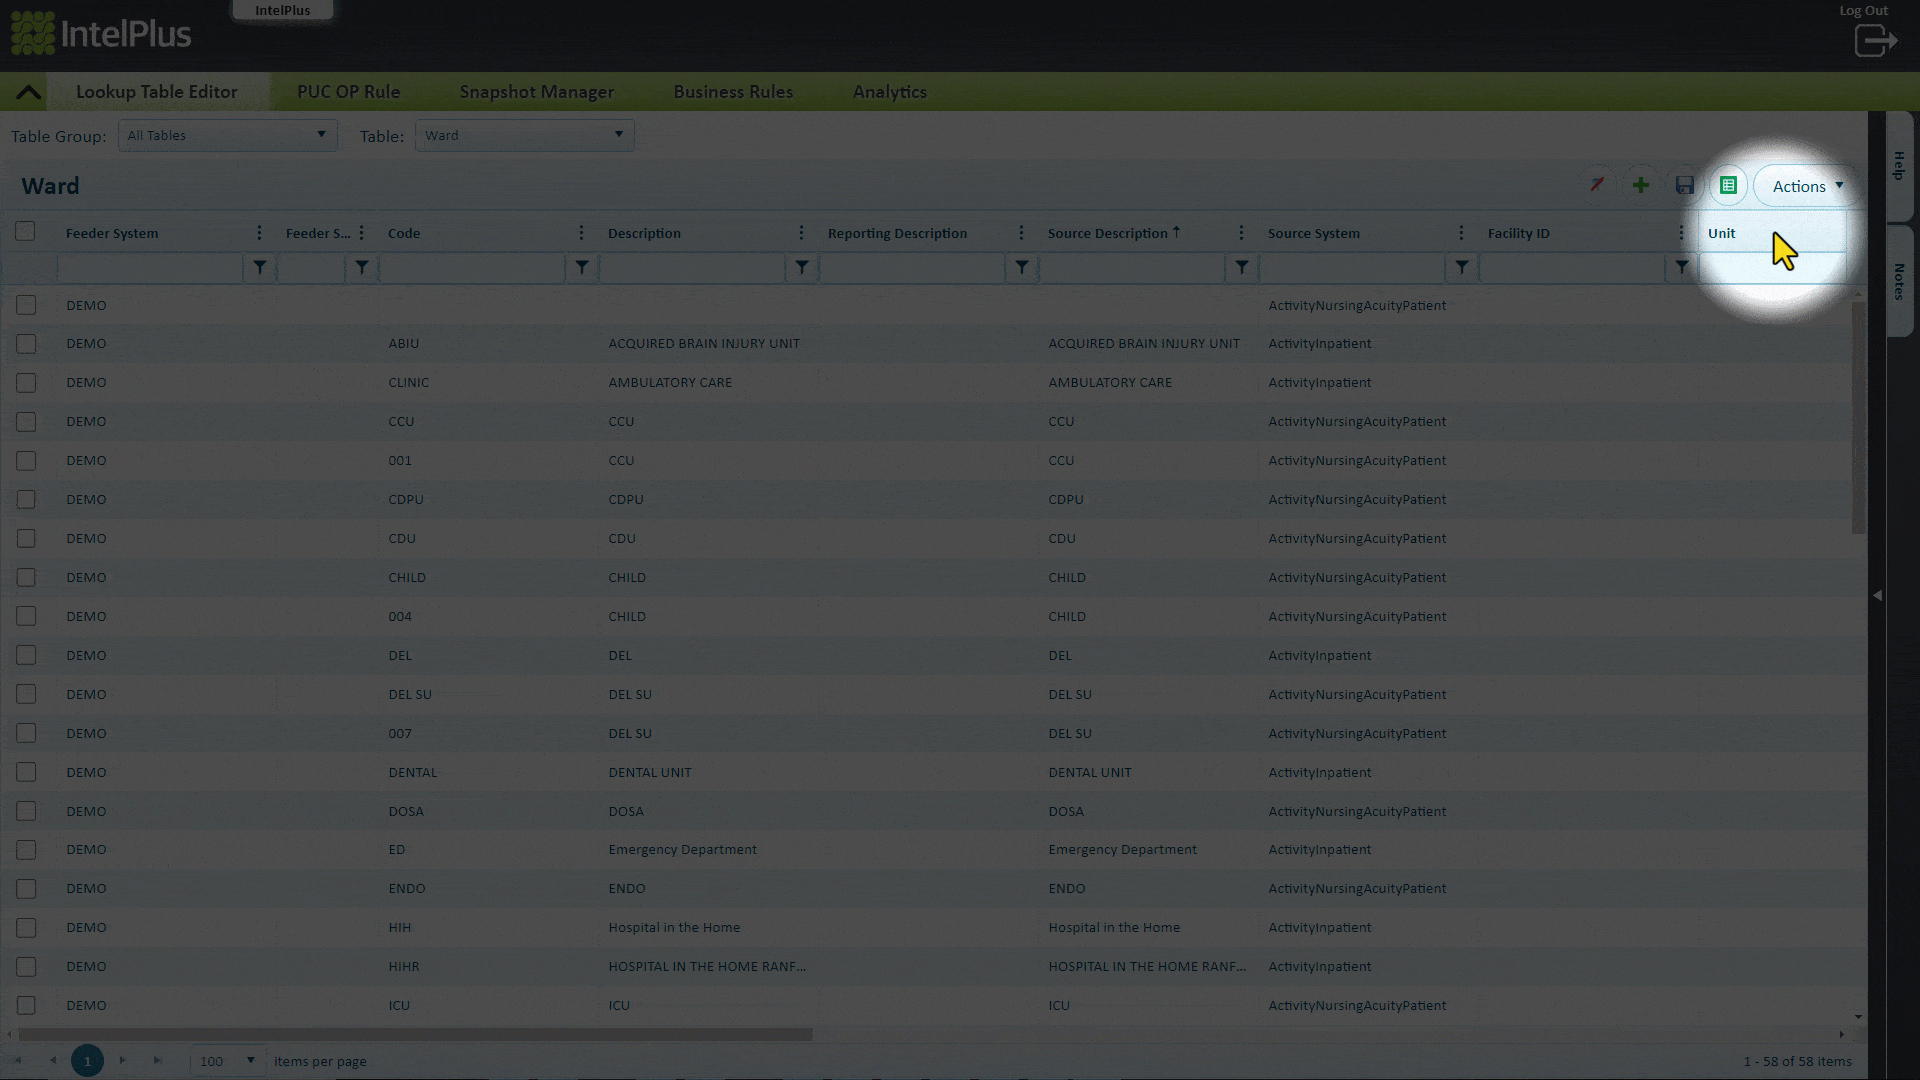Image resolution: width=1920 pixels, height=1080 pixels.
Task: Open the Notes side panel
Action: [1899, 281]
